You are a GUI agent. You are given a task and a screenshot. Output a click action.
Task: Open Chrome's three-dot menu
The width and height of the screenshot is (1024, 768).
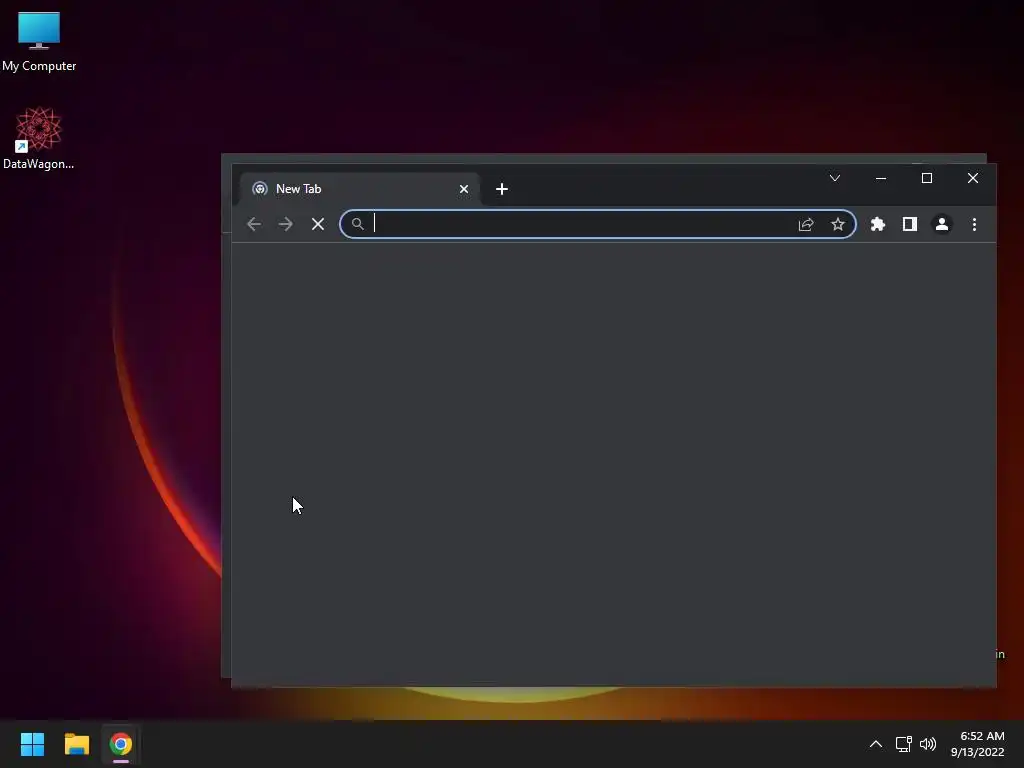pos(974,224)
